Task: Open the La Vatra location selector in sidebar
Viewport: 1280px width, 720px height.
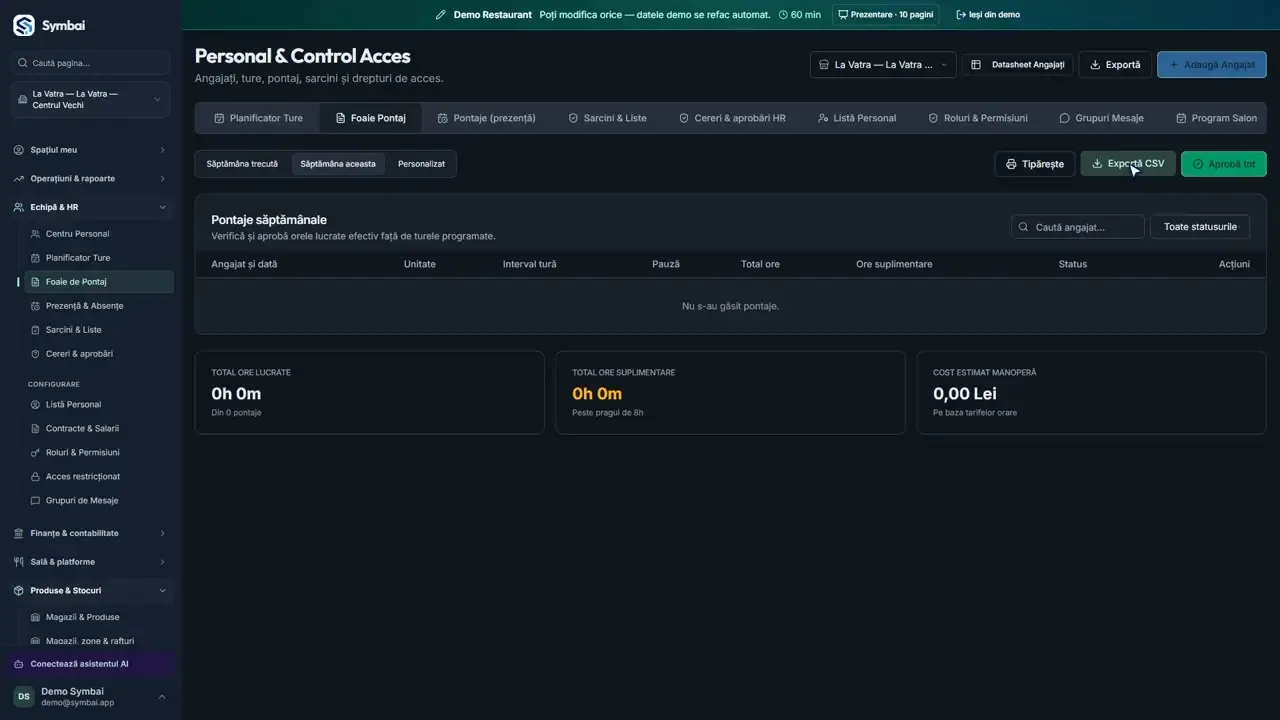Action: tap(90, 100)
